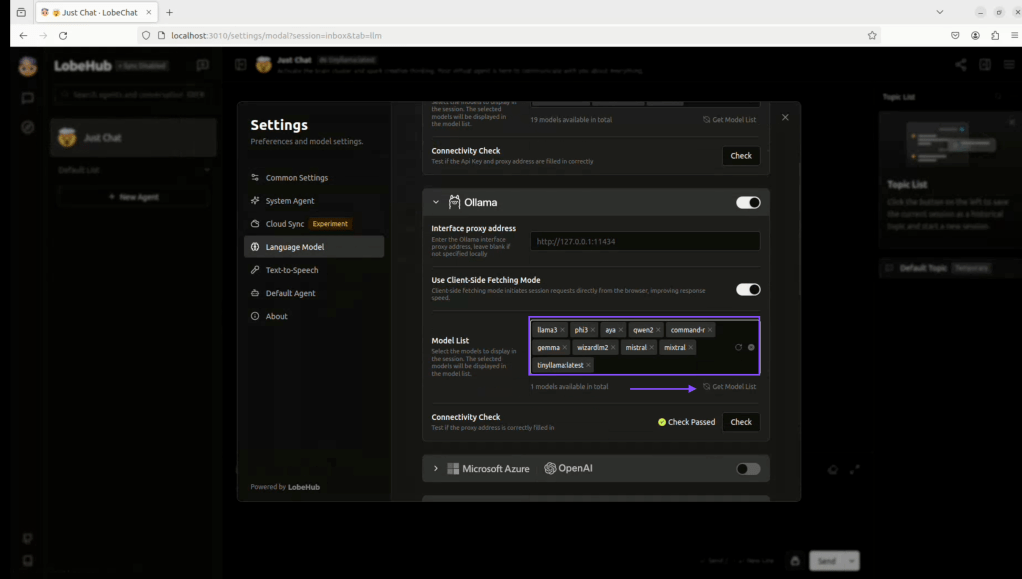Disable the Ollama provider switch
This screenshot has height=579, width=1022.
pyautogui.click(x=748, y=202)
